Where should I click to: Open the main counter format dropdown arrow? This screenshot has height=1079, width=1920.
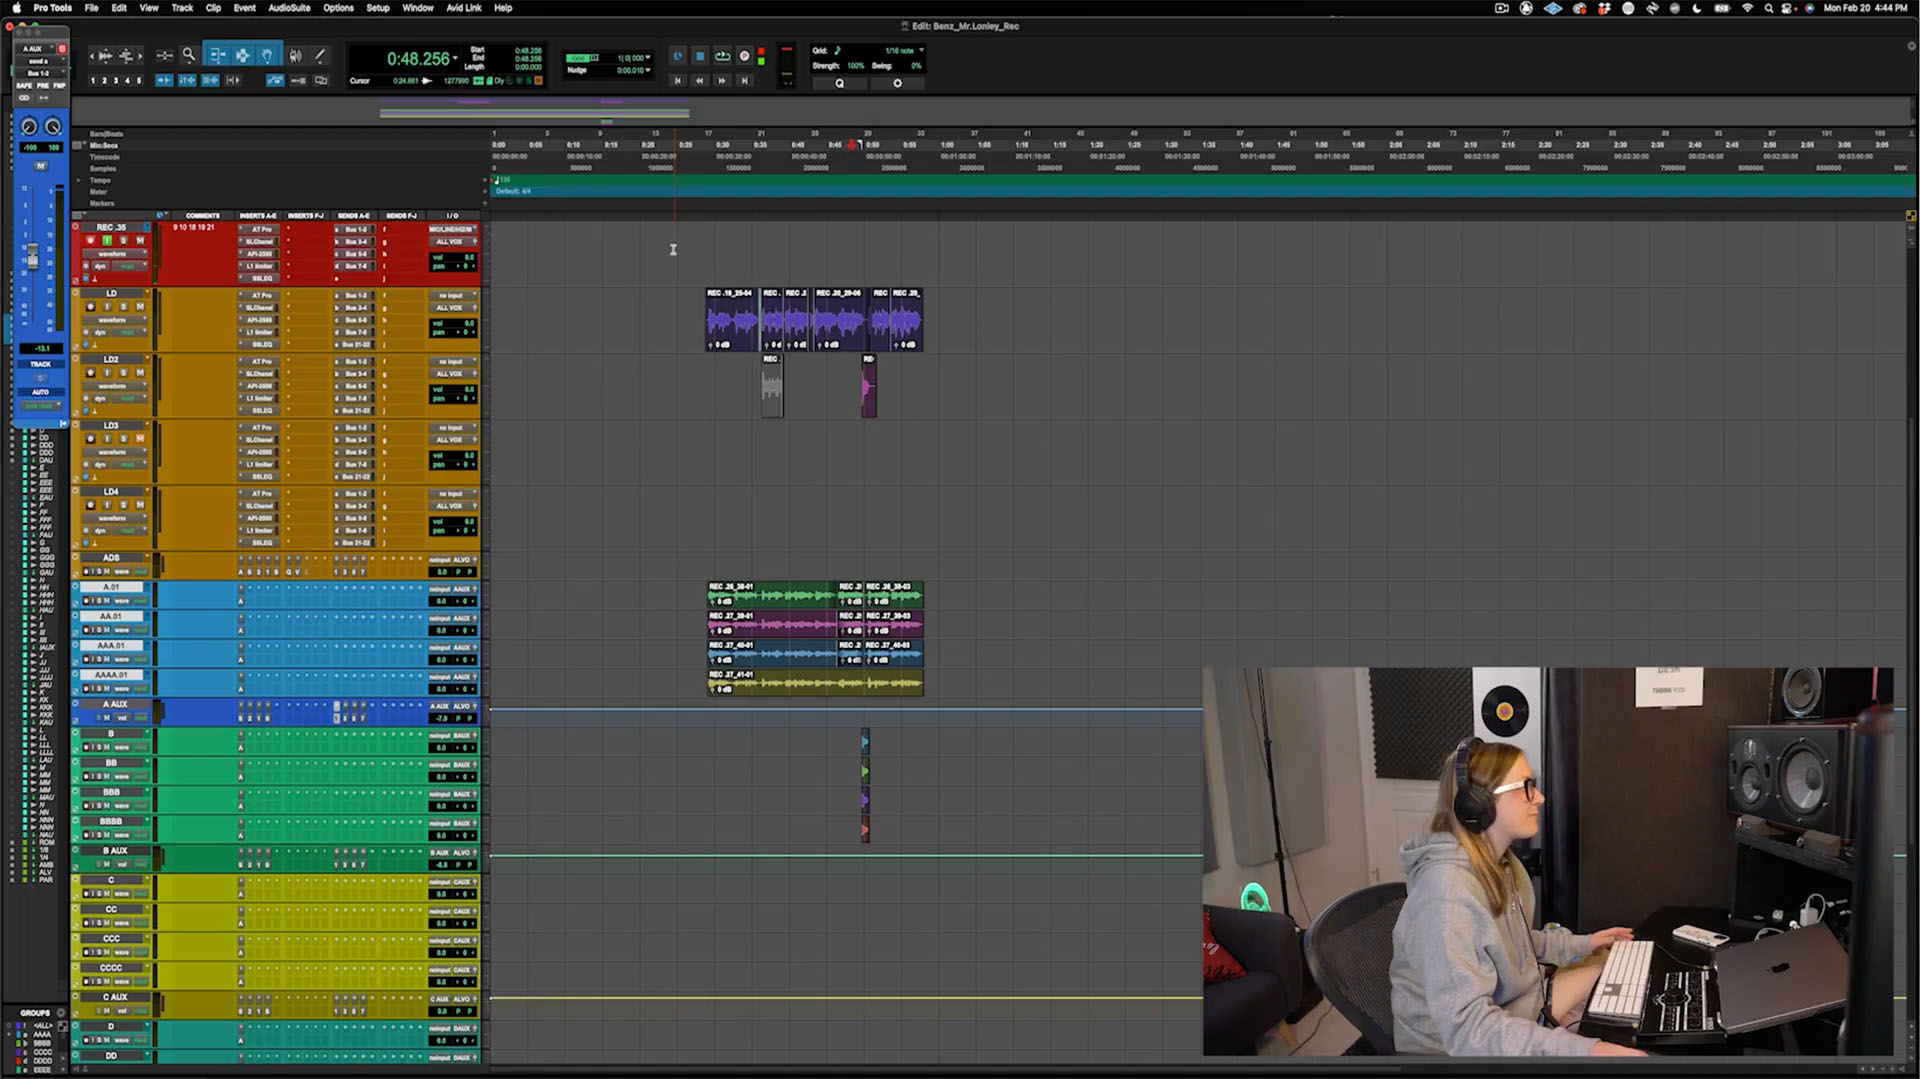pyautogui.click(x=456, y=58)
